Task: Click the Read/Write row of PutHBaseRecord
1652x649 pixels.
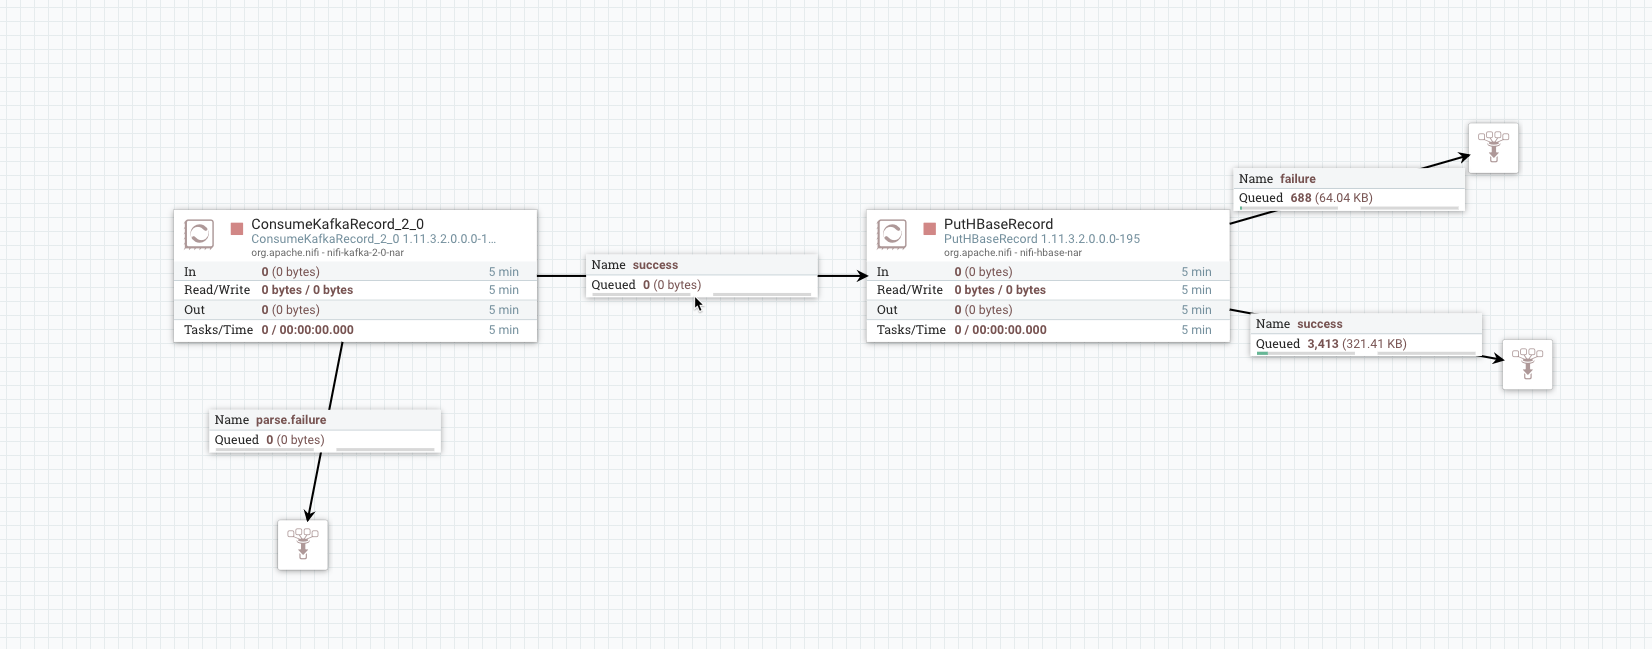Action: [x=1047, y=290]
